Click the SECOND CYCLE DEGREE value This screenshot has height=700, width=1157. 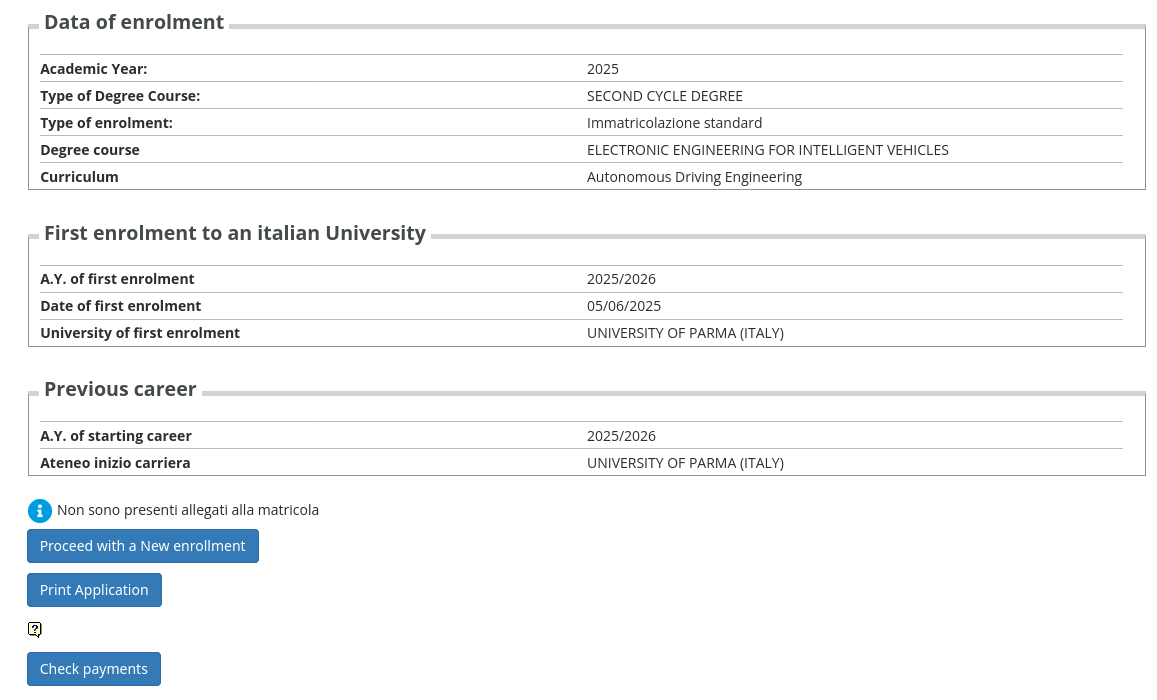(x=665, y=96)
